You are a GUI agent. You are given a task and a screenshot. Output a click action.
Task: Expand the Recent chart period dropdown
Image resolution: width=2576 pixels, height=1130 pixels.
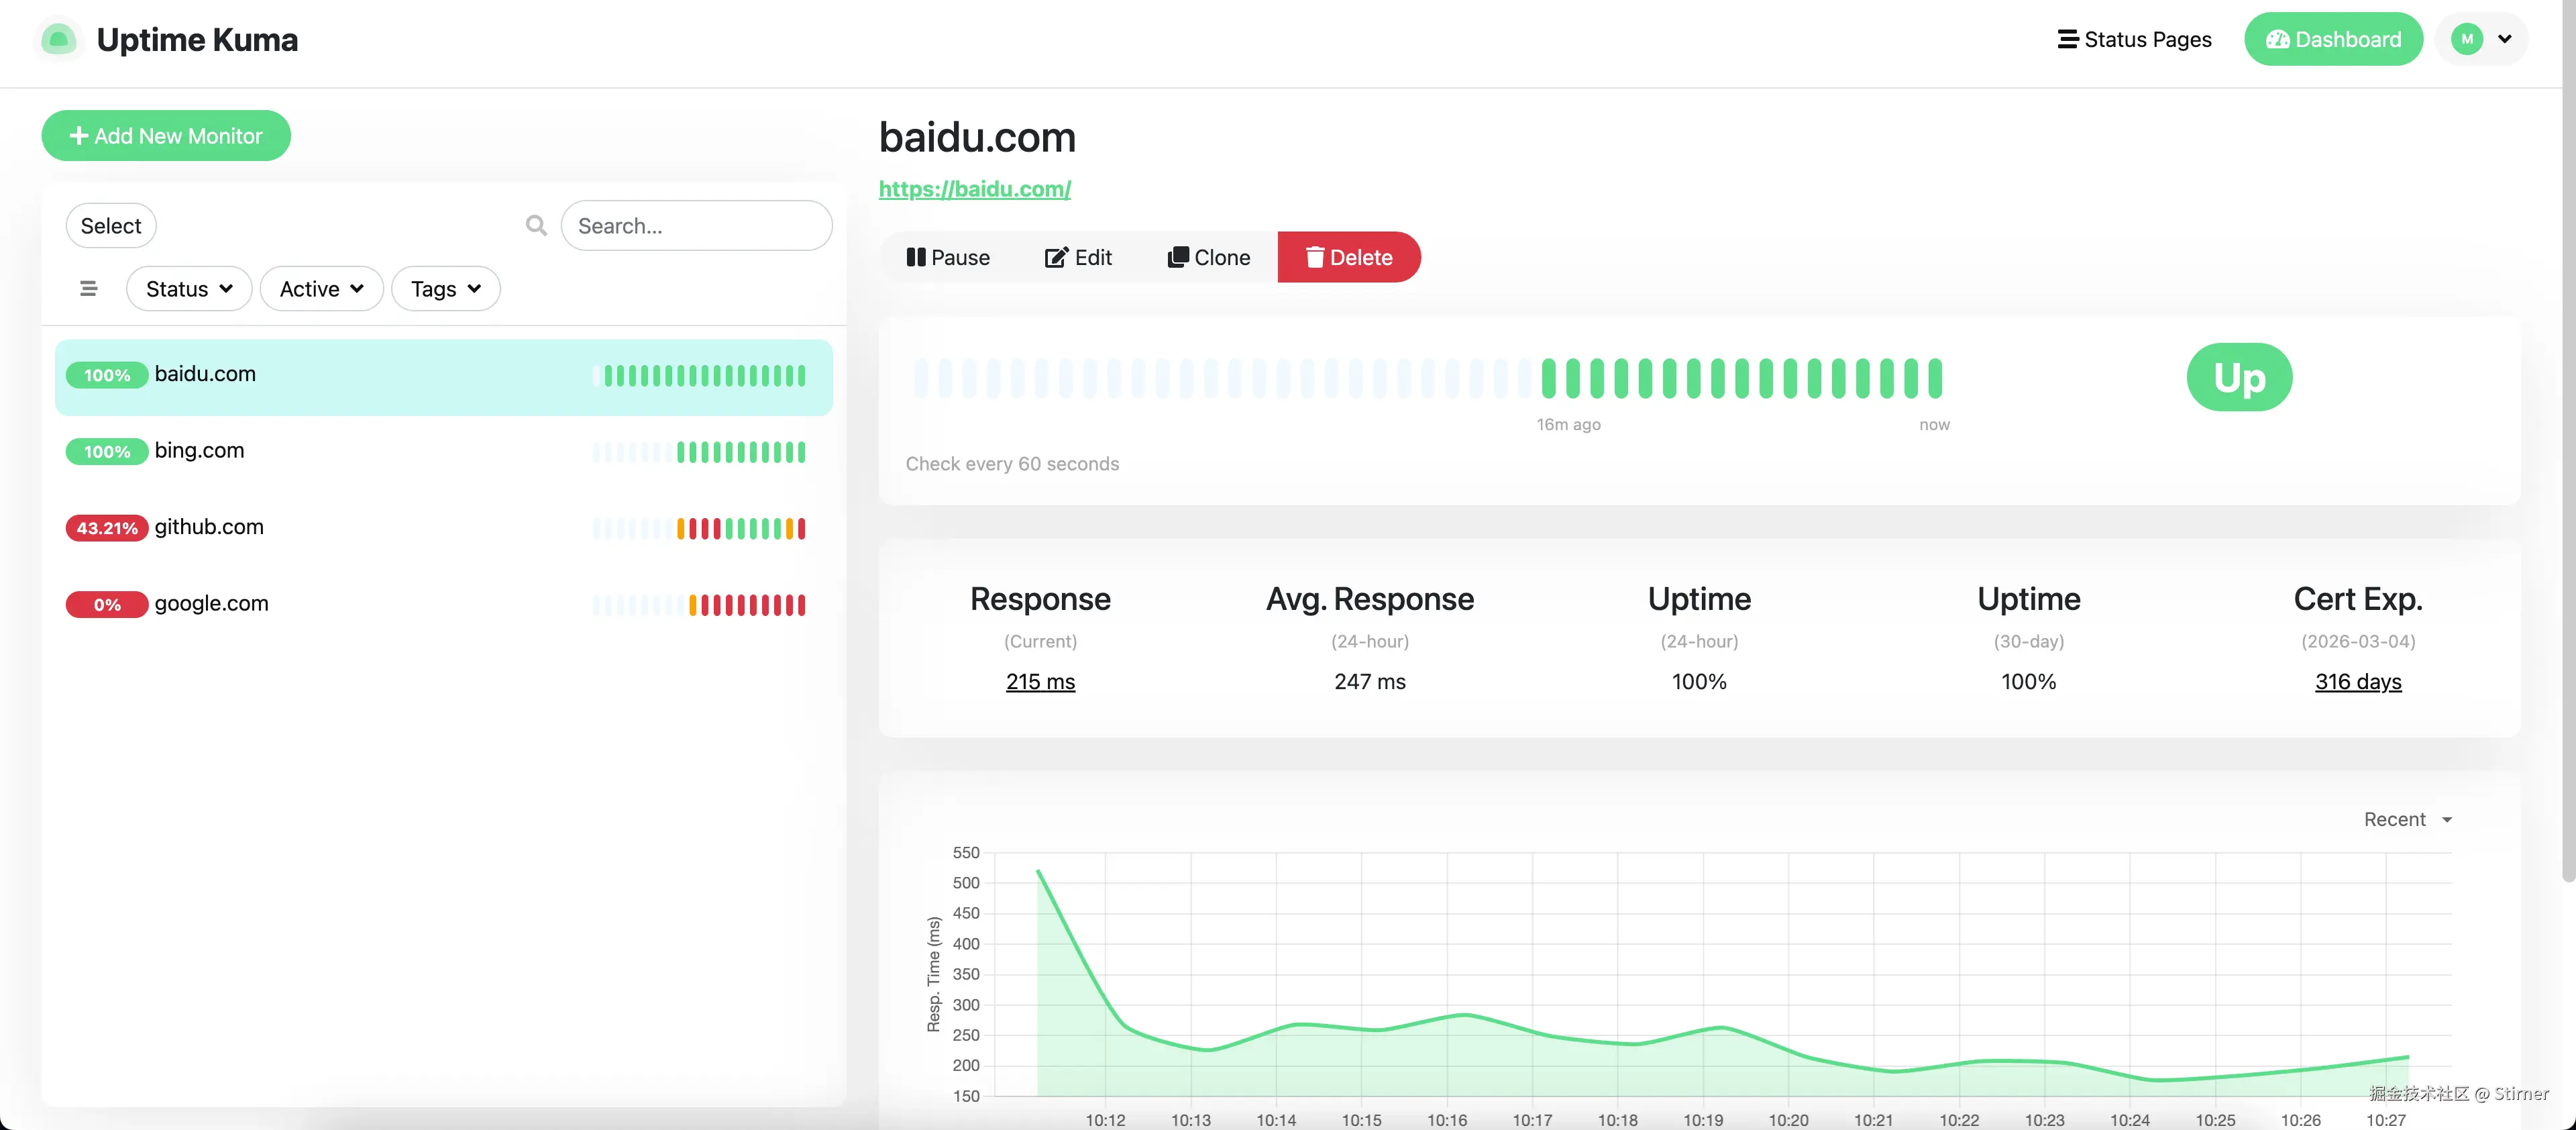[x=2407, y=819]
